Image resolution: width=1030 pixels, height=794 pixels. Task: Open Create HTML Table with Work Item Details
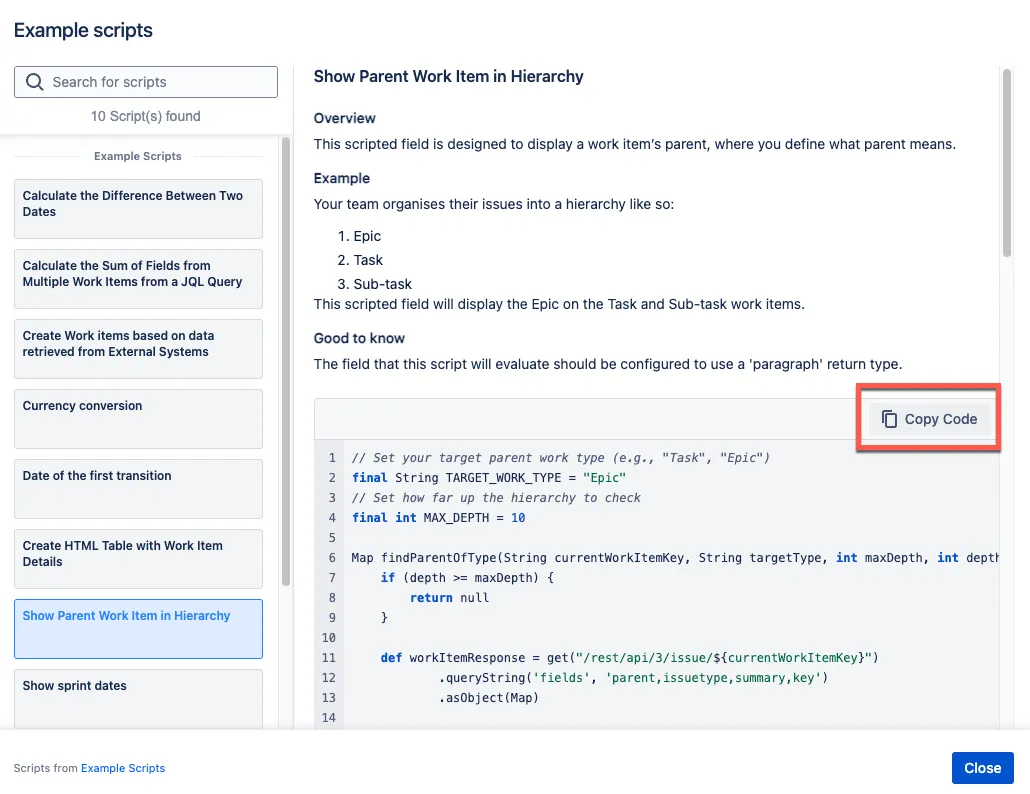pos(139,559)
